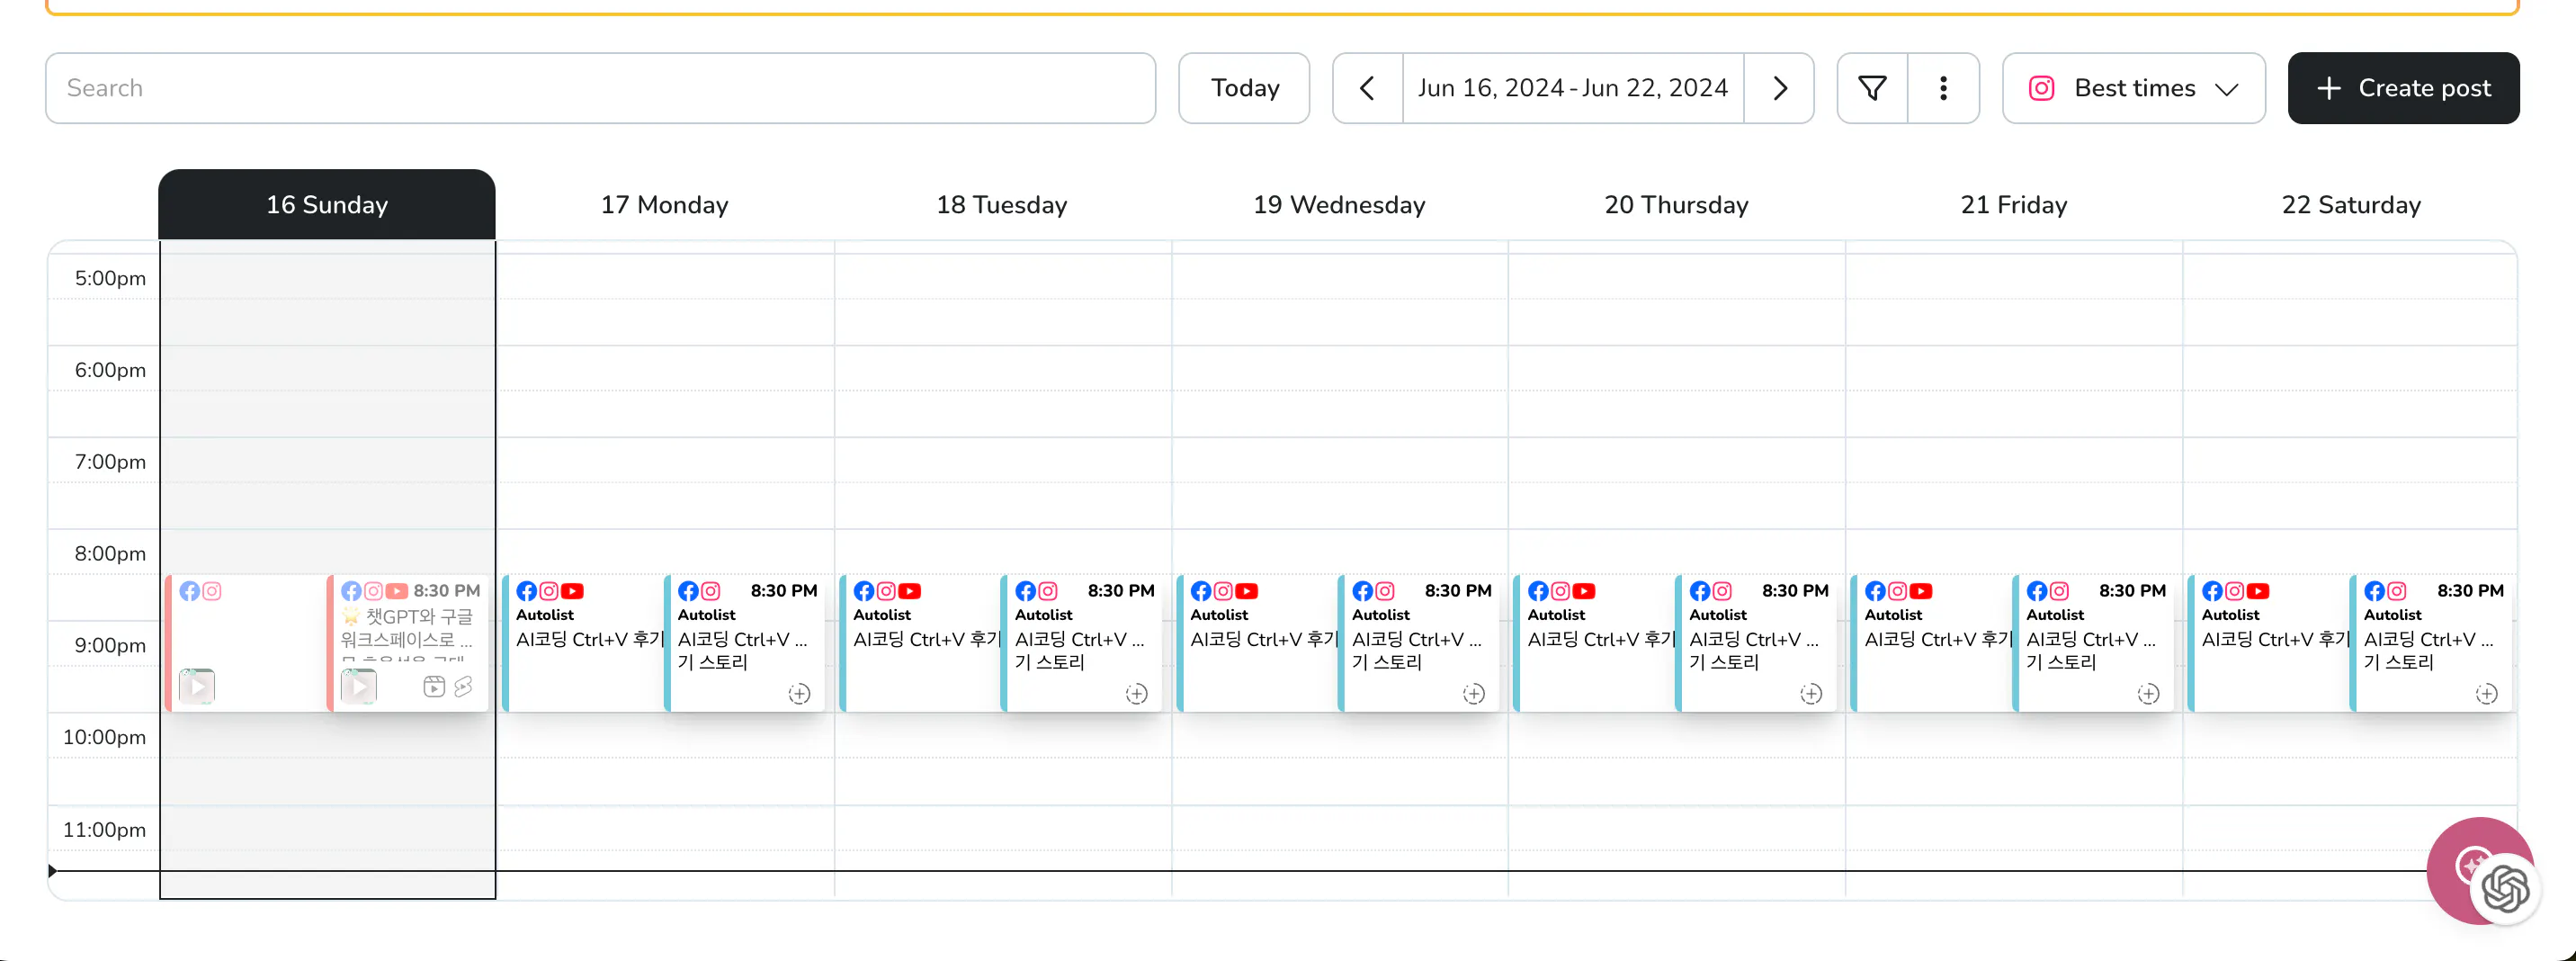Click the plus circle on Wednesday's Autolist post
Screen dimensions: 2576x961
pos(1474,694)
